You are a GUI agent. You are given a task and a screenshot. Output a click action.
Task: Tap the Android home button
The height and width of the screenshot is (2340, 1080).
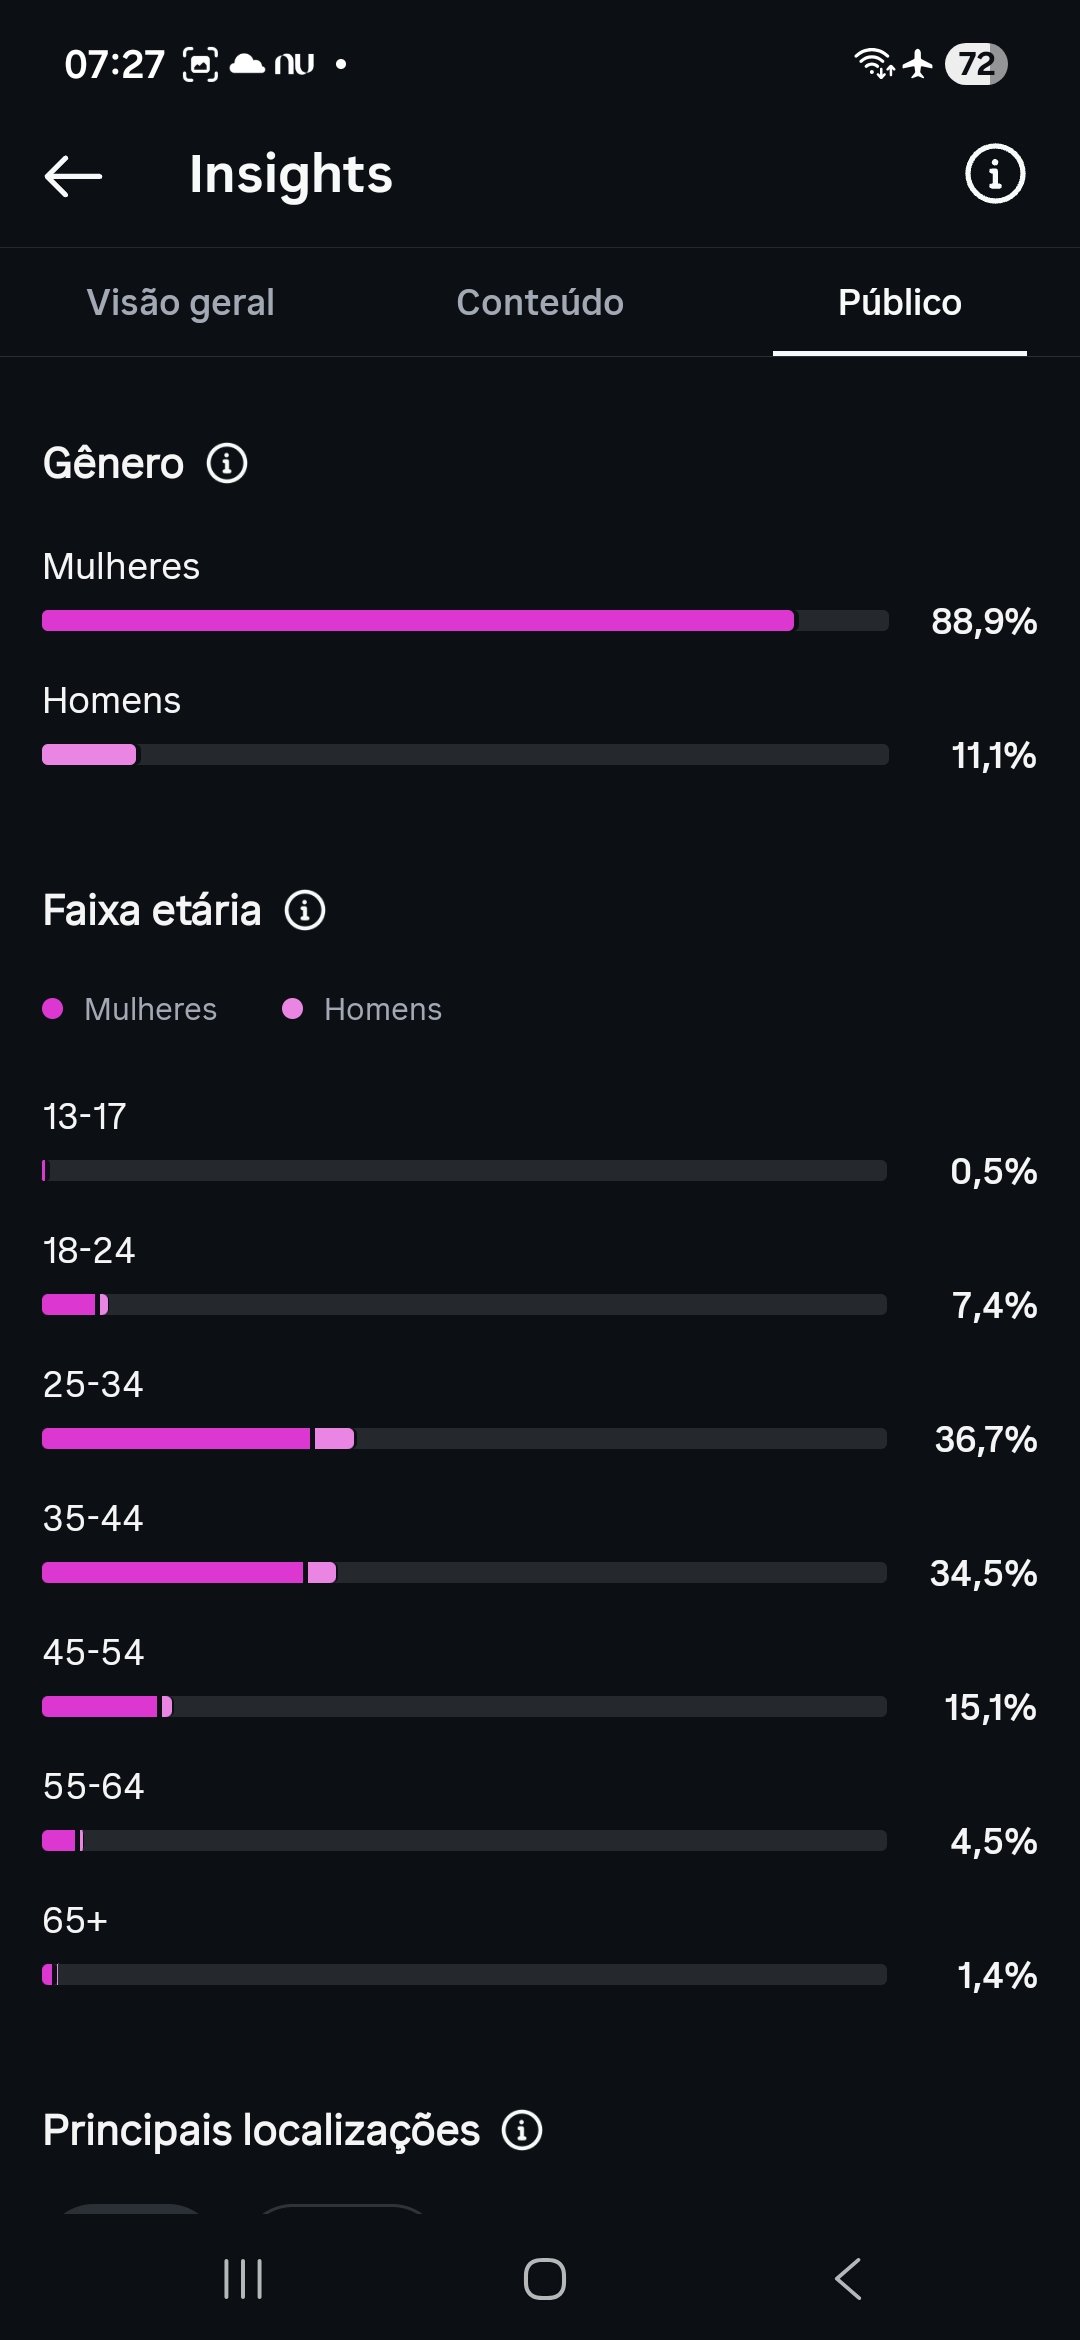point(545,2279)
